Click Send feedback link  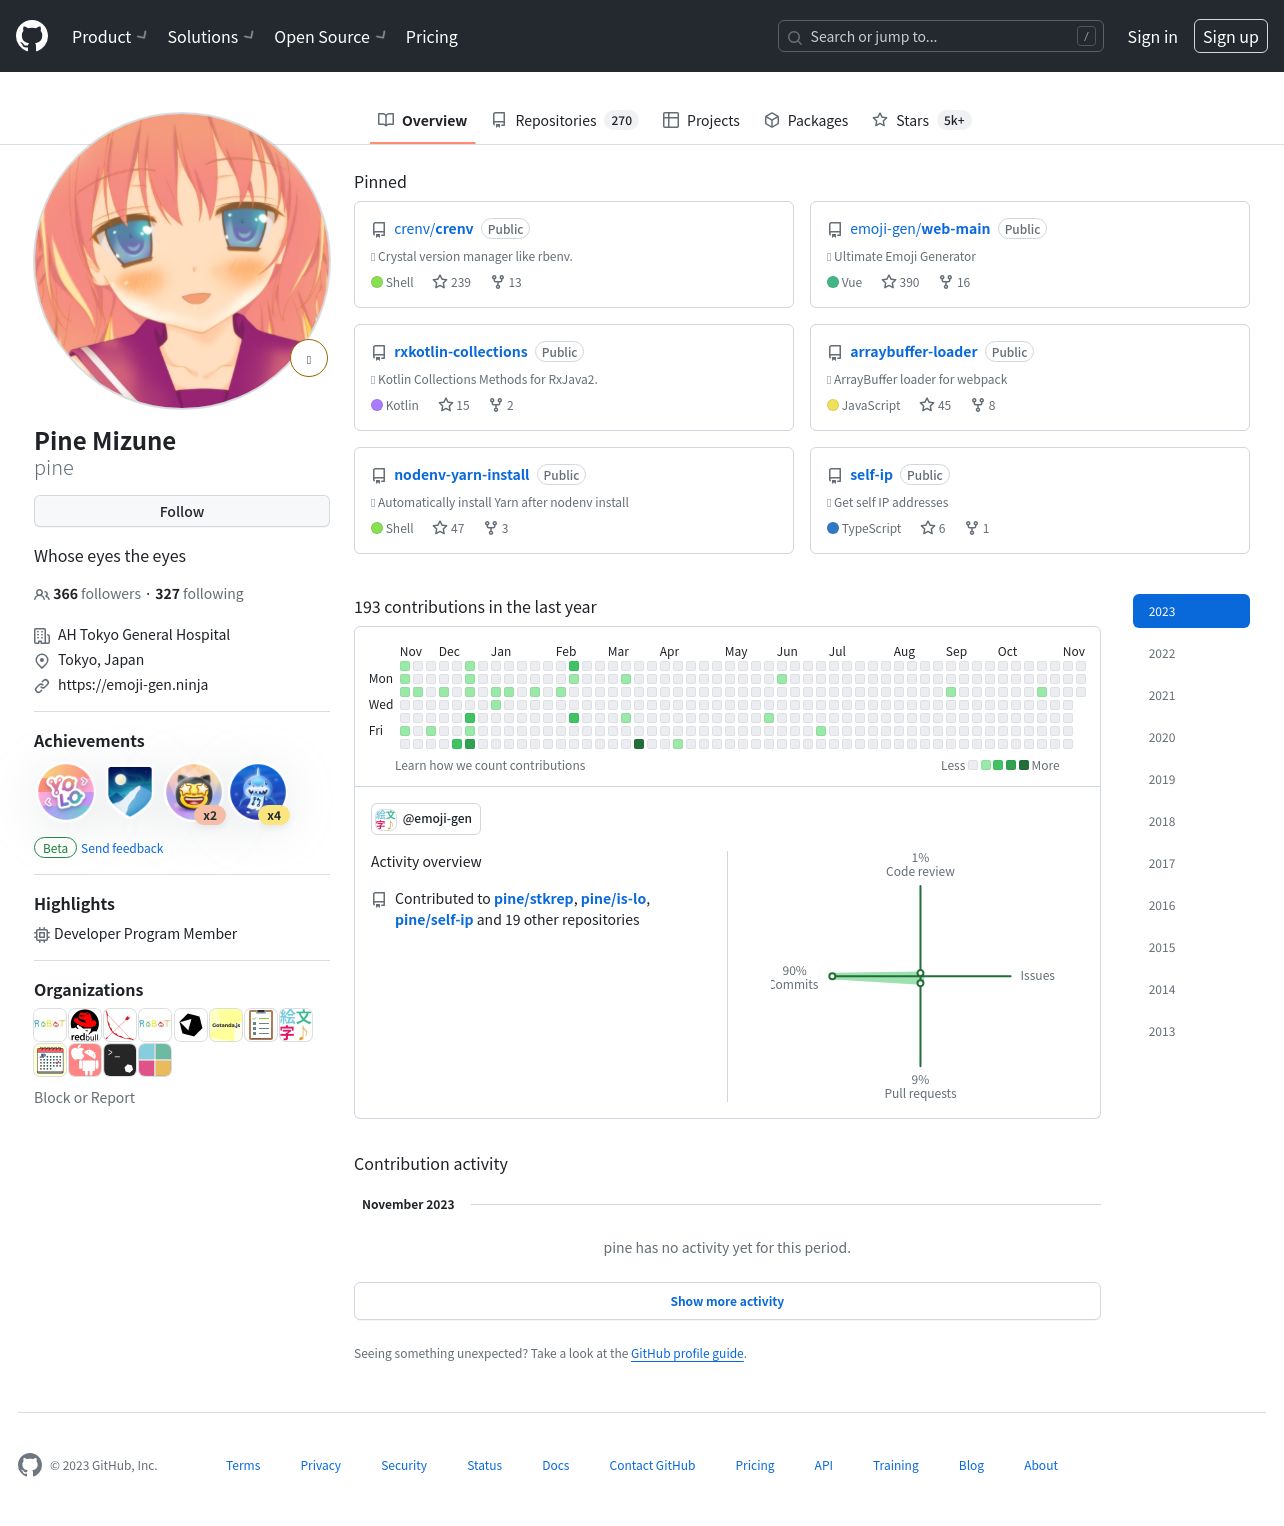click(122, 848)
